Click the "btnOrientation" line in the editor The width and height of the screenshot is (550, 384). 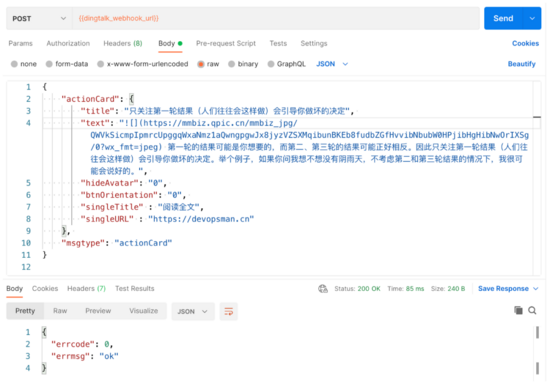coord(133,195)
